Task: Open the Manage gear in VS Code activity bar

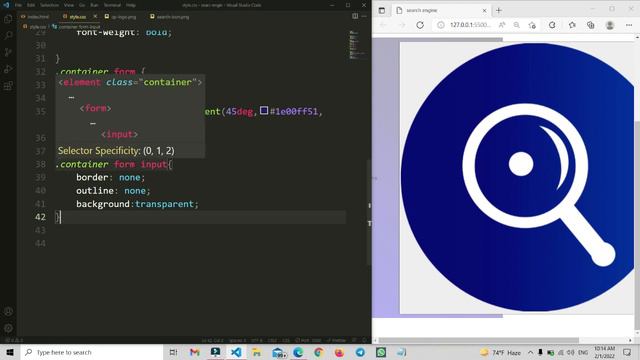Action: pyautogui.click(x=8, y=328)
